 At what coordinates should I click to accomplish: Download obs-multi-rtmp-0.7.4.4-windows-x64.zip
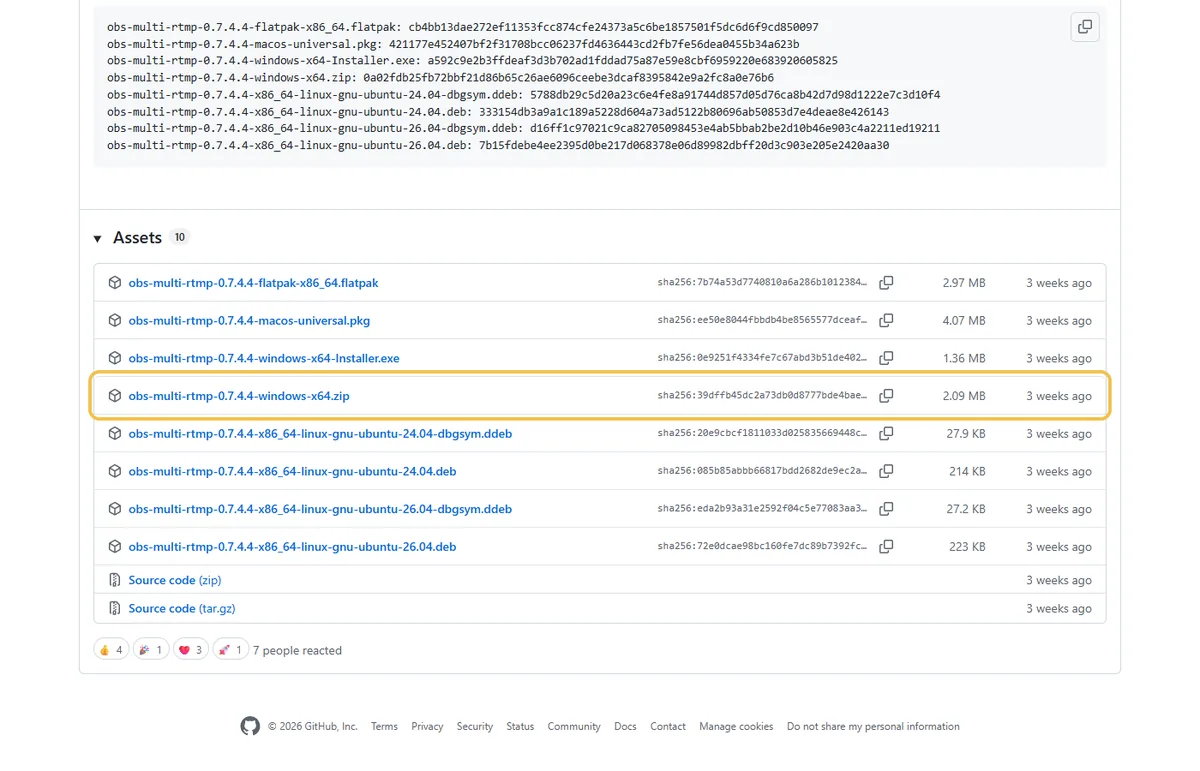(239, 396)
